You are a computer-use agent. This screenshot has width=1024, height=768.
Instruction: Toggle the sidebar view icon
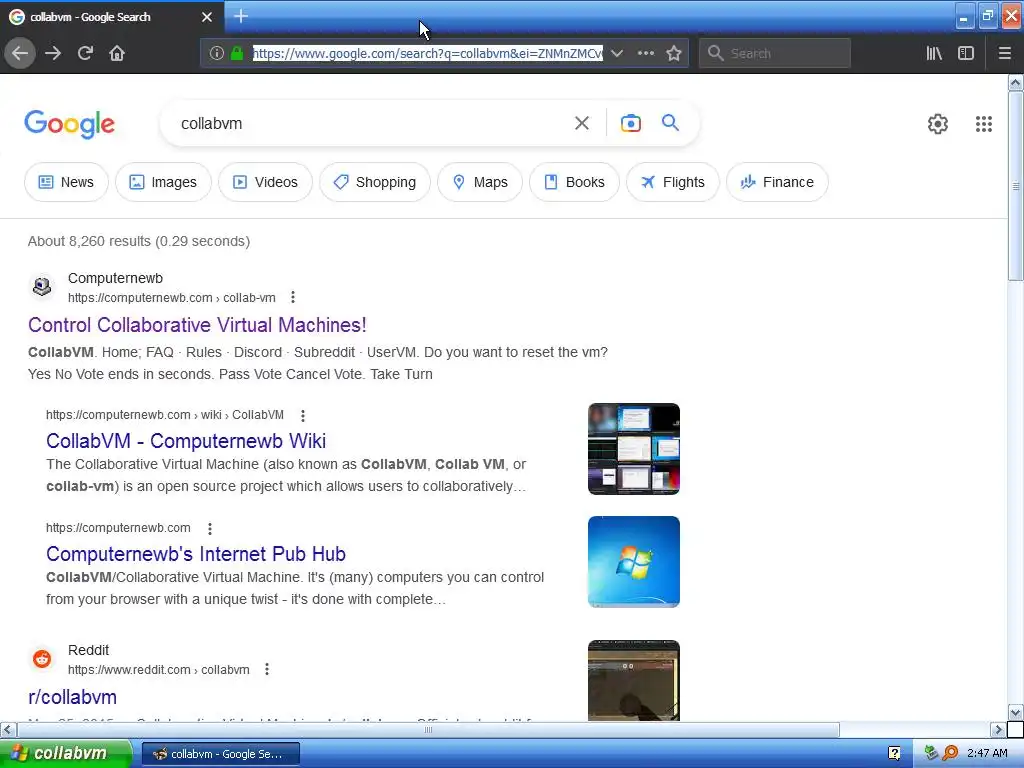(966, 53)
